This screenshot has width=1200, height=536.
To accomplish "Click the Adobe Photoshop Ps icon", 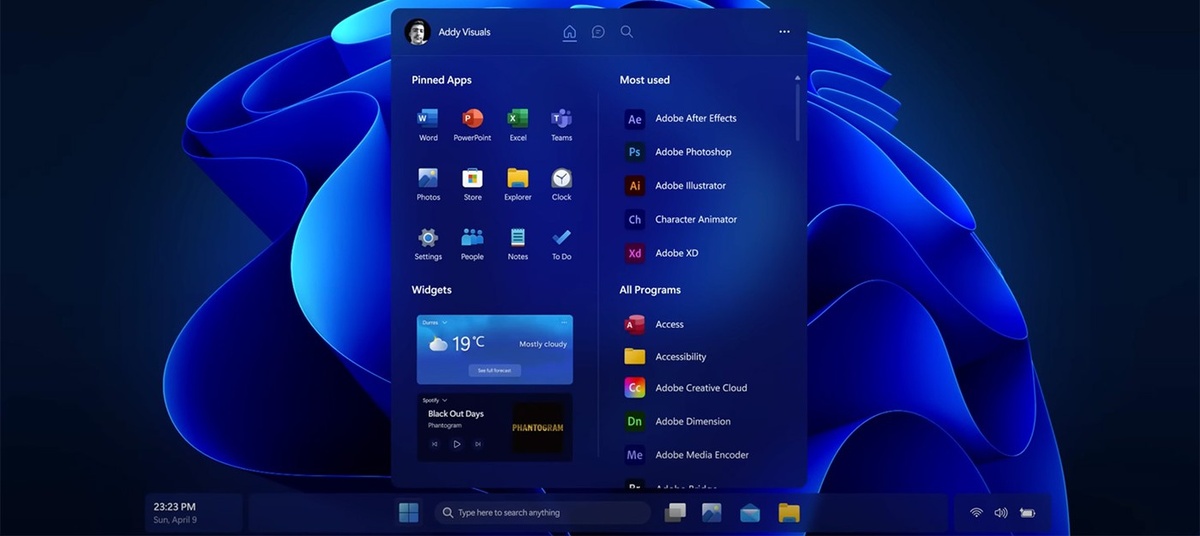I will pyautogui.click(x=635, y=152).
